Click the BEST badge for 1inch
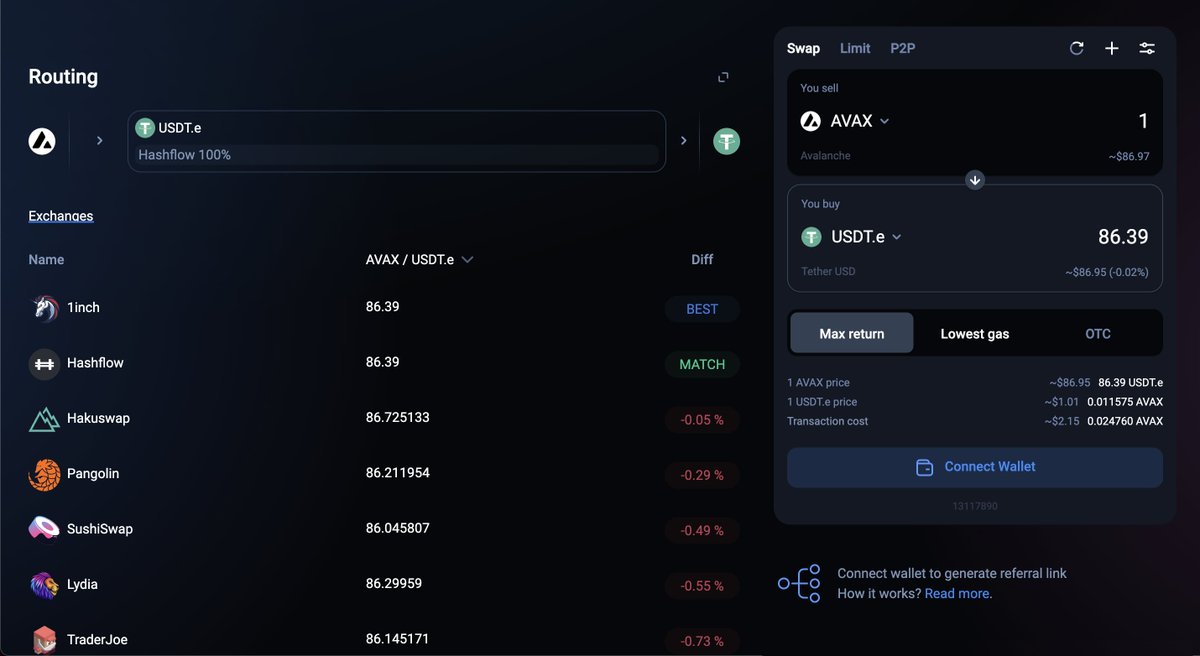 [702, 309]
